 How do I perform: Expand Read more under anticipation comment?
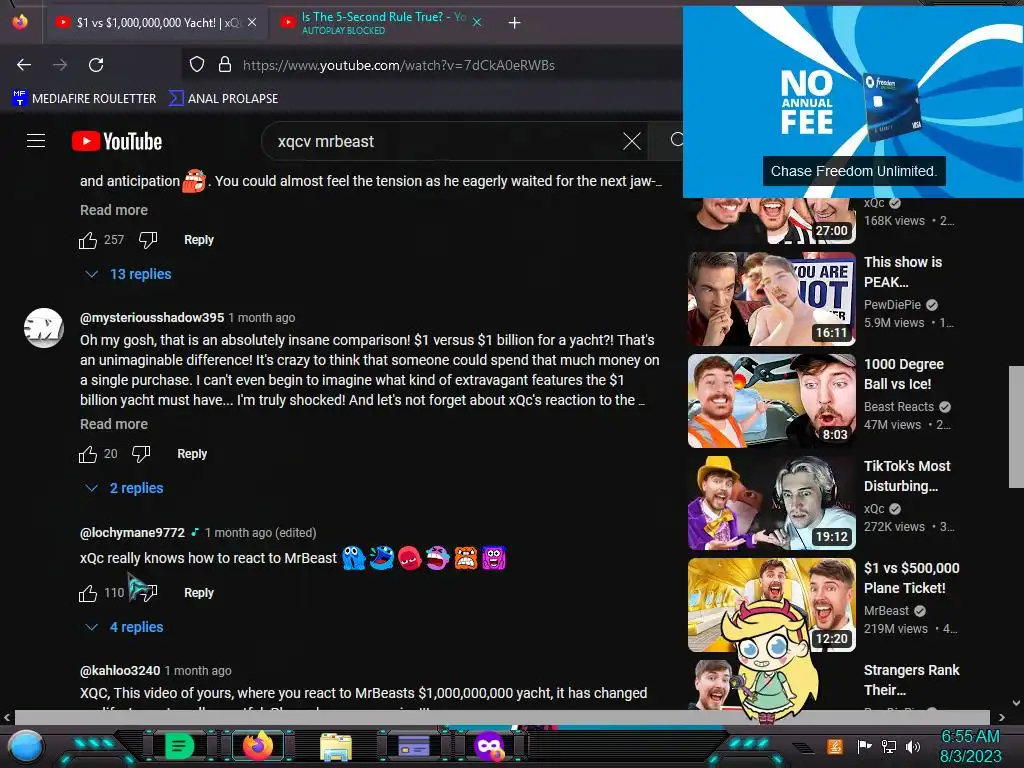[114, 210]
